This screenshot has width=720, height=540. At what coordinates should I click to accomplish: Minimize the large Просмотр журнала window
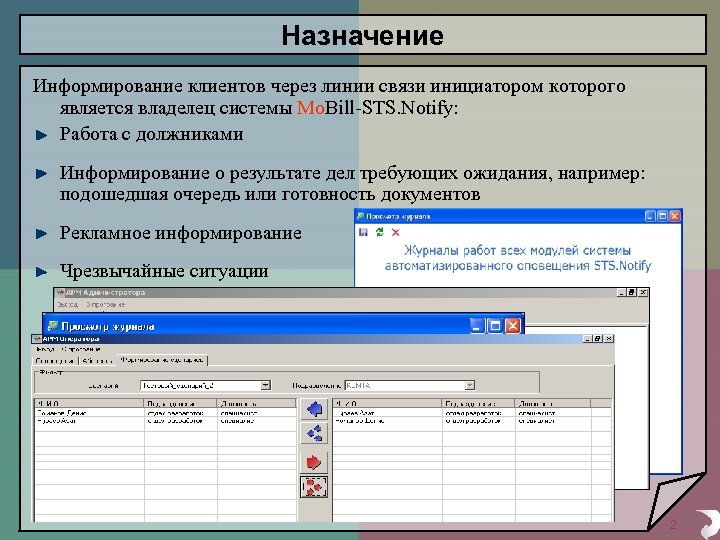point(478,326)
